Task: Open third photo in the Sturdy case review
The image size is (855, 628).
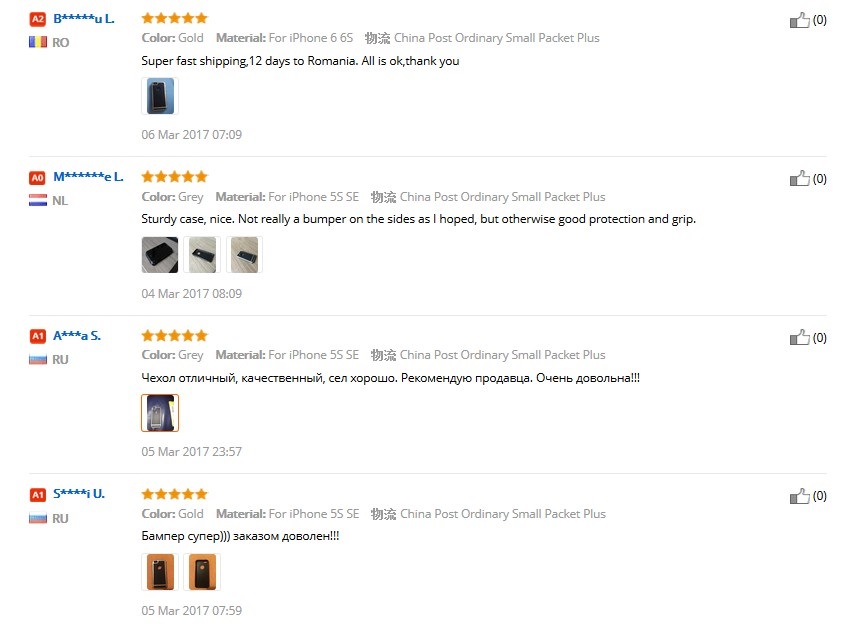Action: click(243, 255)
